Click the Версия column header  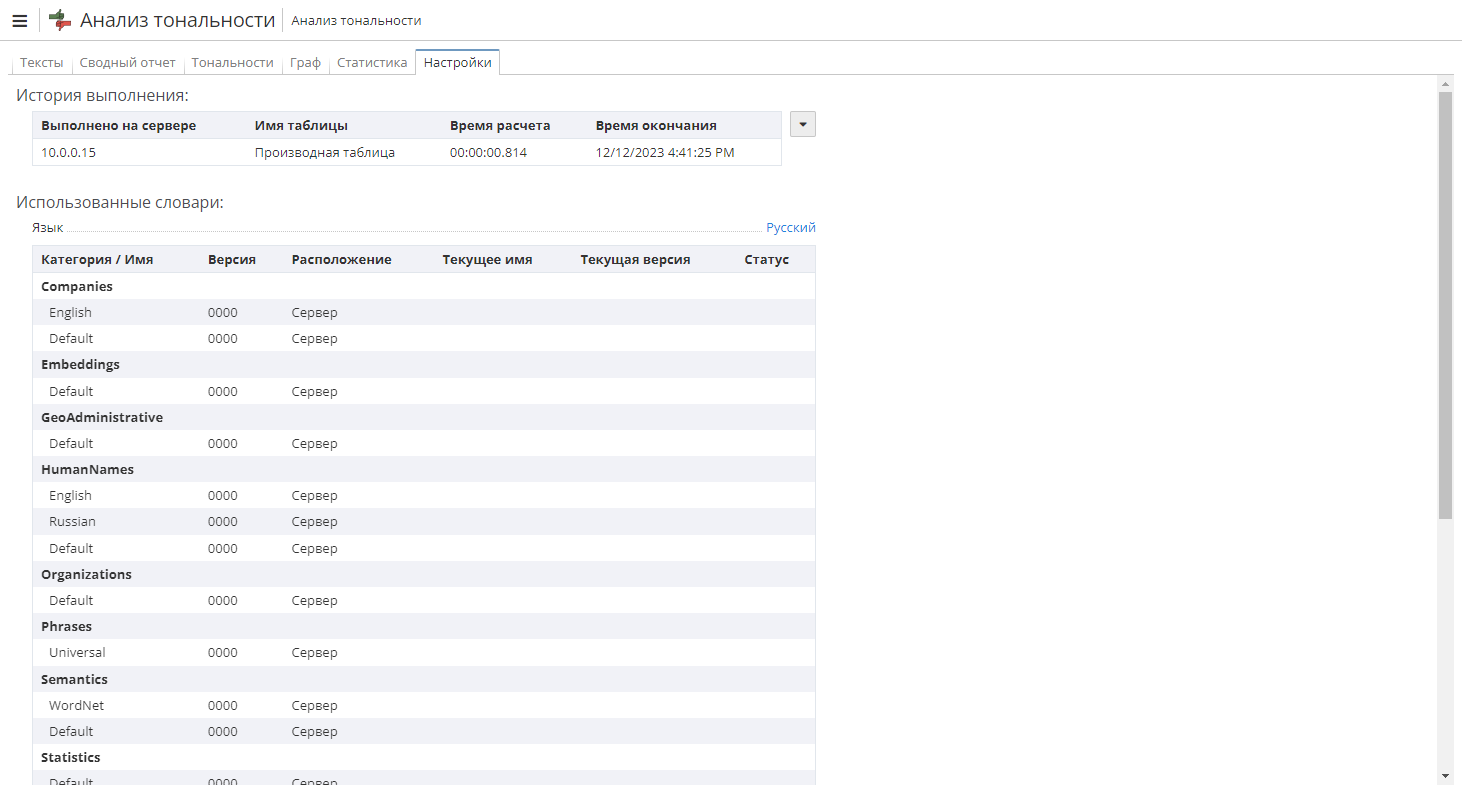[x=232, y=260]
